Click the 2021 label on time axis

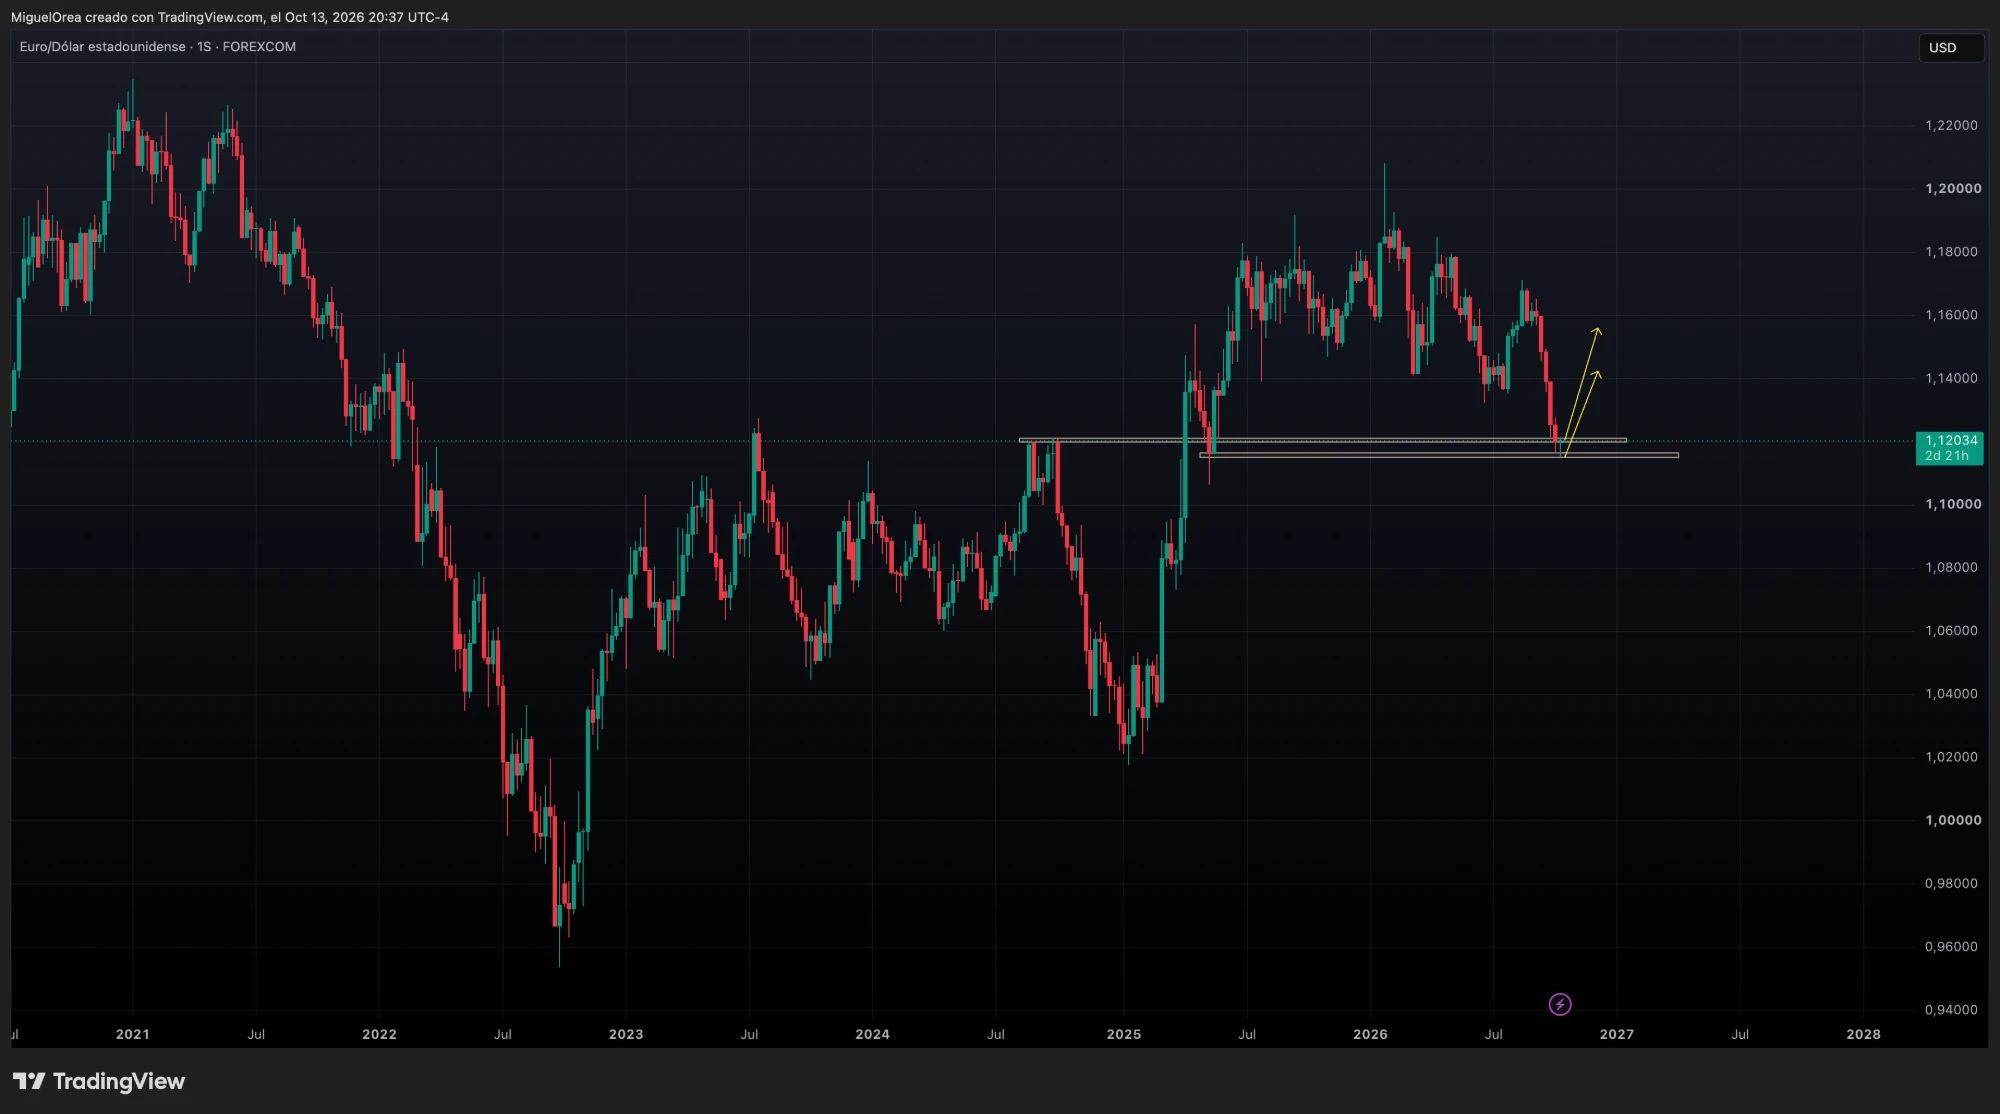[x=132, y=1034]
